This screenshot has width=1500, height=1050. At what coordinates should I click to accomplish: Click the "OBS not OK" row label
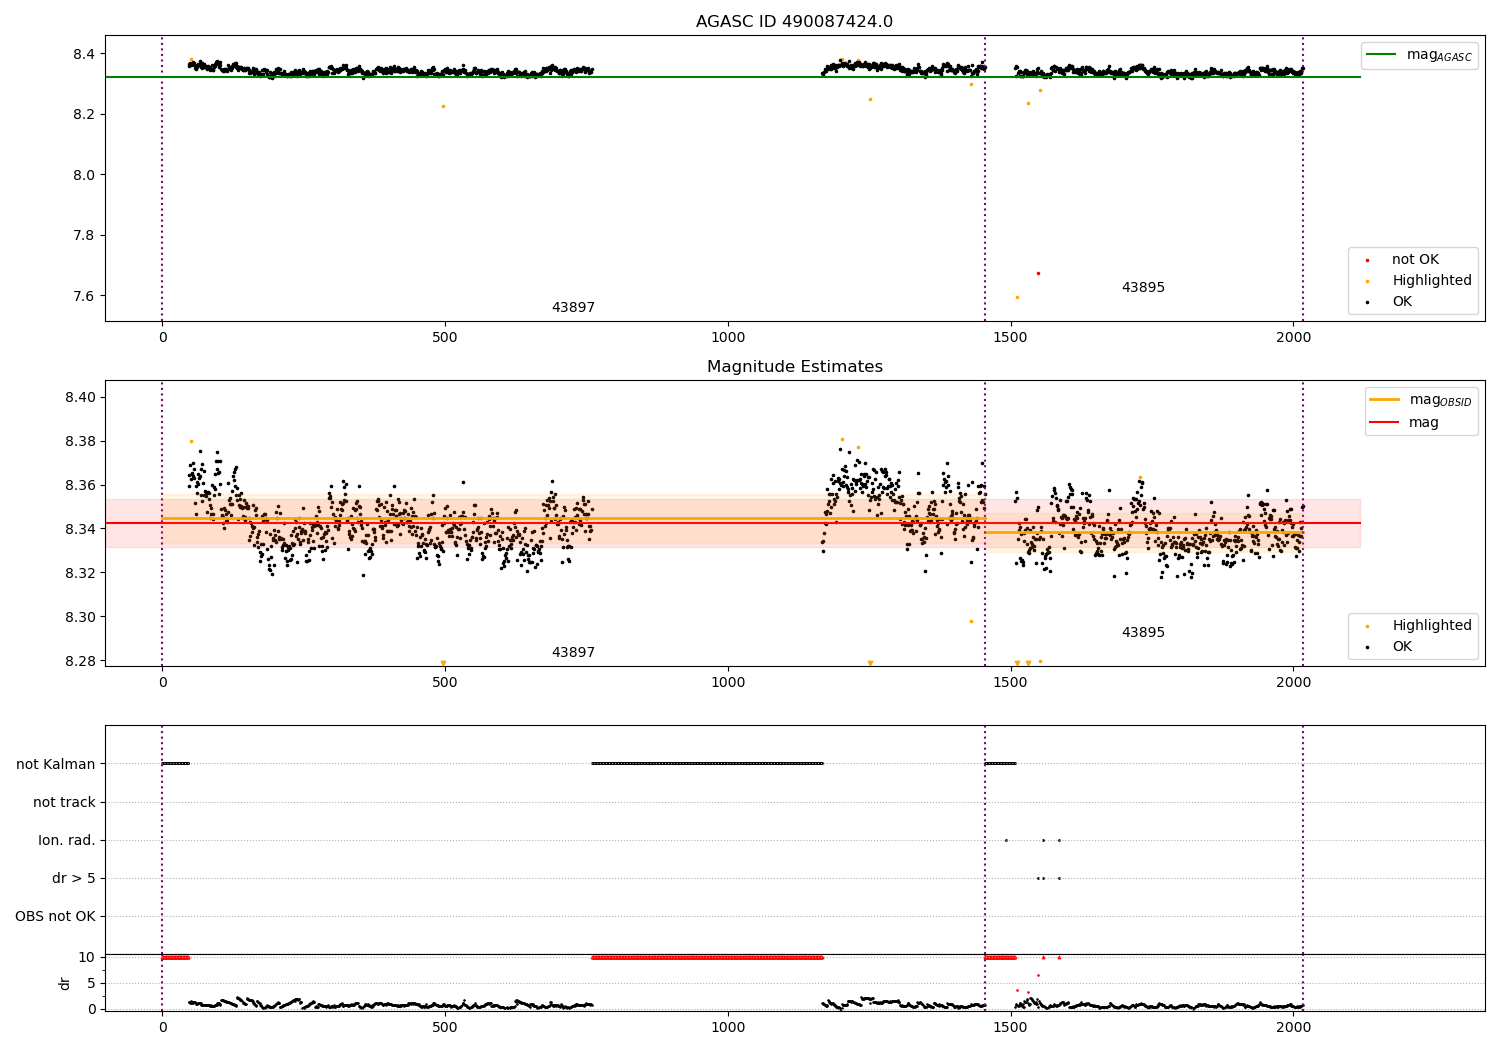click(x=55, y=916)
